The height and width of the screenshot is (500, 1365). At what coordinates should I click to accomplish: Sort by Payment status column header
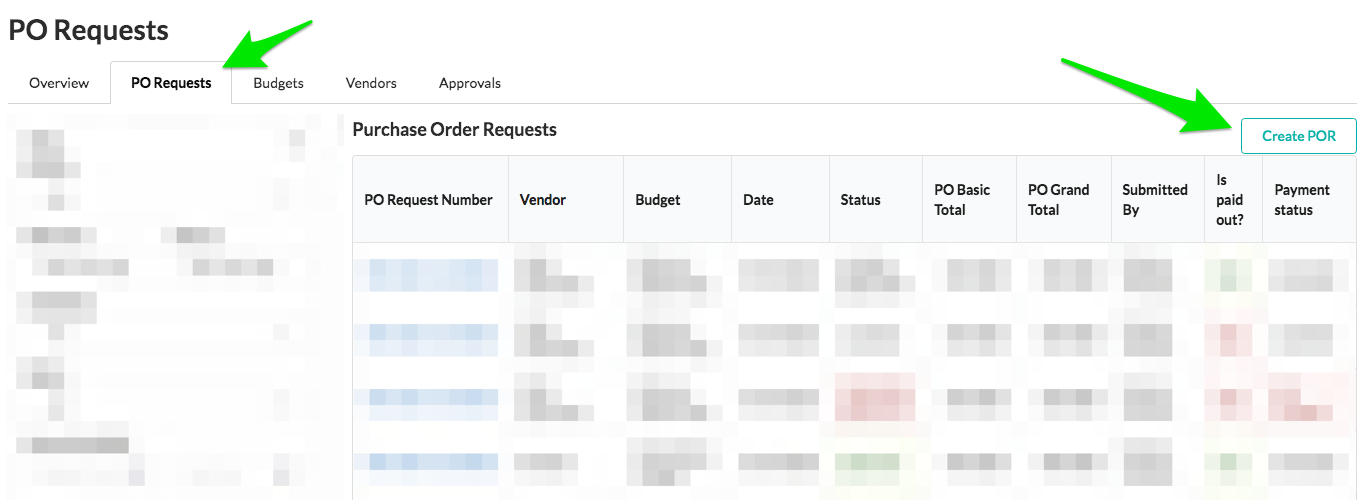point(1301,200)
